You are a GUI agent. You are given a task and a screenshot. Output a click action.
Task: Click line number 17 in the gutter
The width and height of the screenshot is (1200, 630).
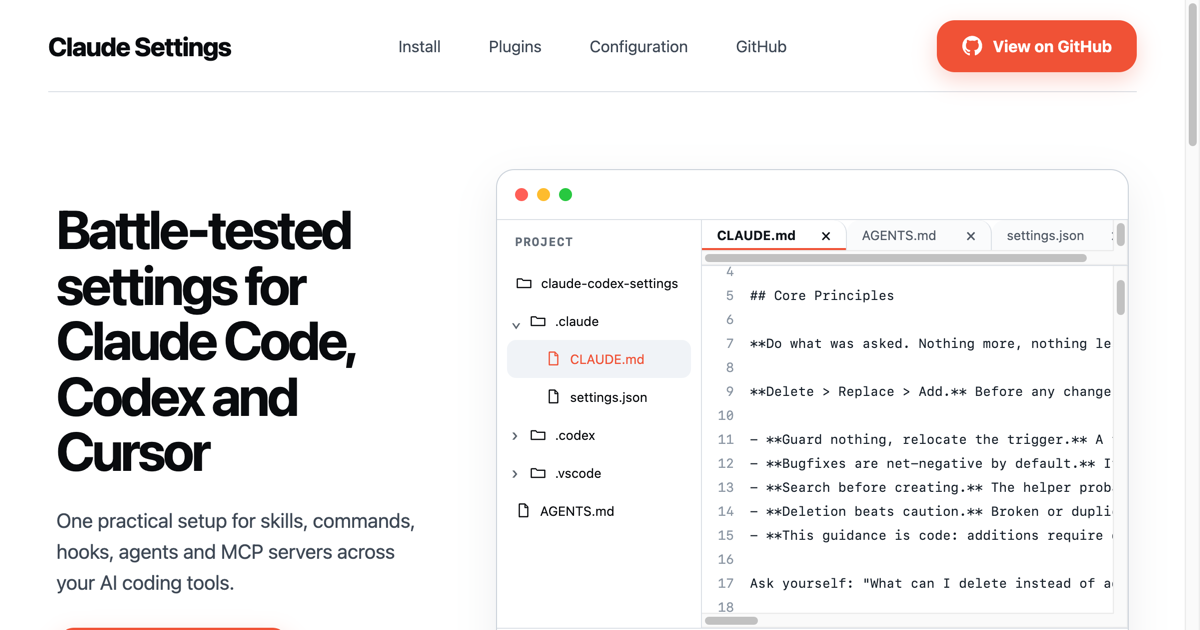[x=726, y=583]
